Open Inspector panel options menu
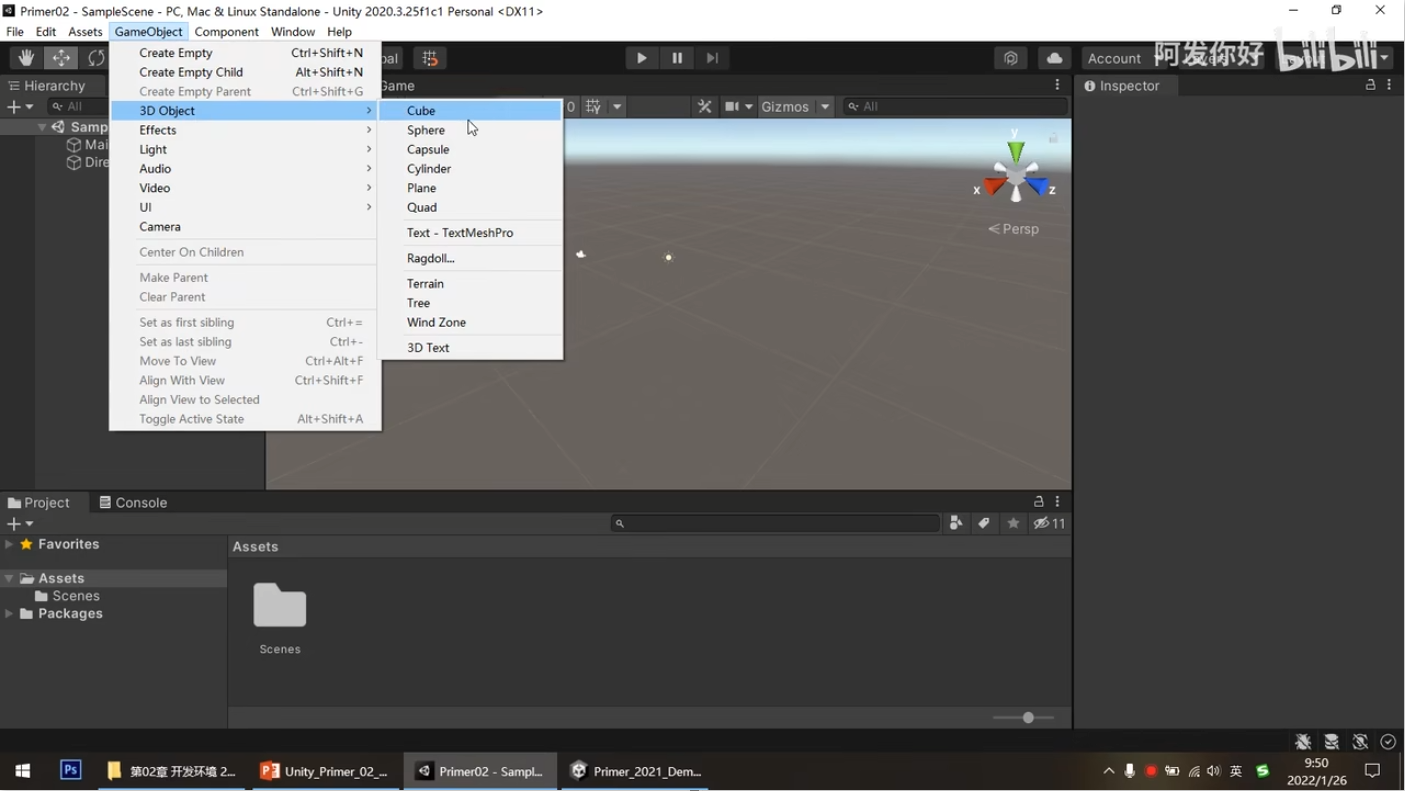The image size is (1405, 791). 1390,85
